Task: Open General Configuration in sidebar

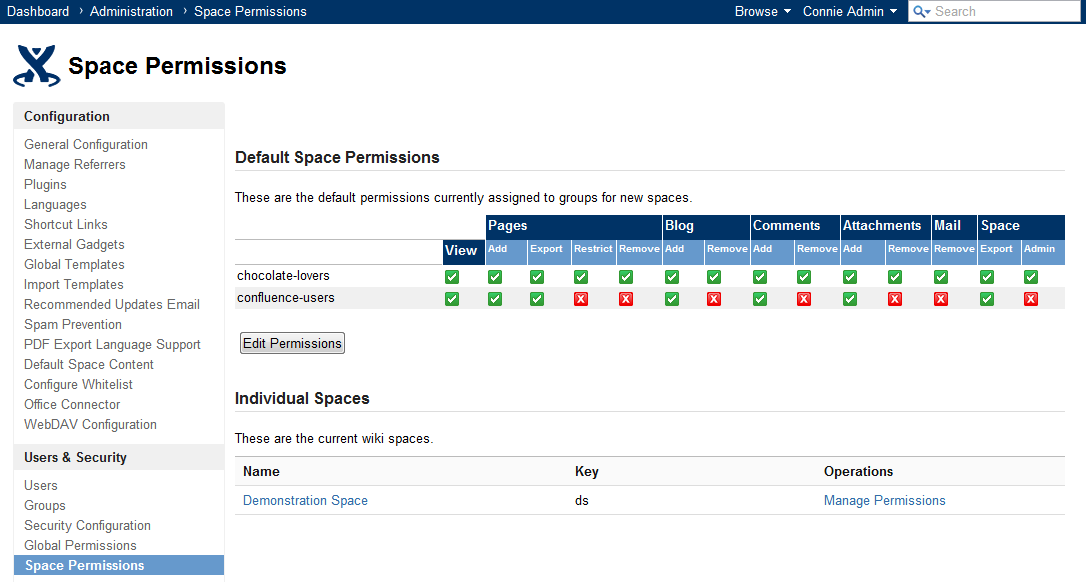Action: click(x=86, y=144)
